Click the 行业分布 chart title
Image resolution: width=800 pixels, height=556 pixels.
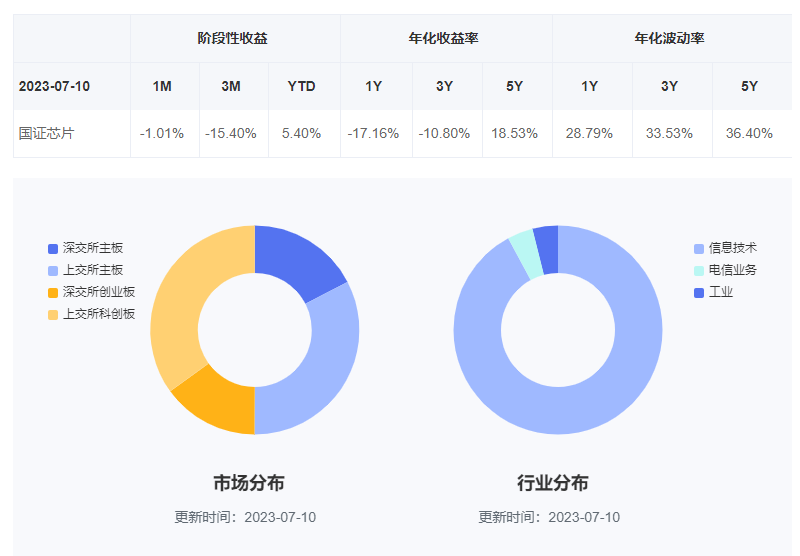click(x=553, y=483)
